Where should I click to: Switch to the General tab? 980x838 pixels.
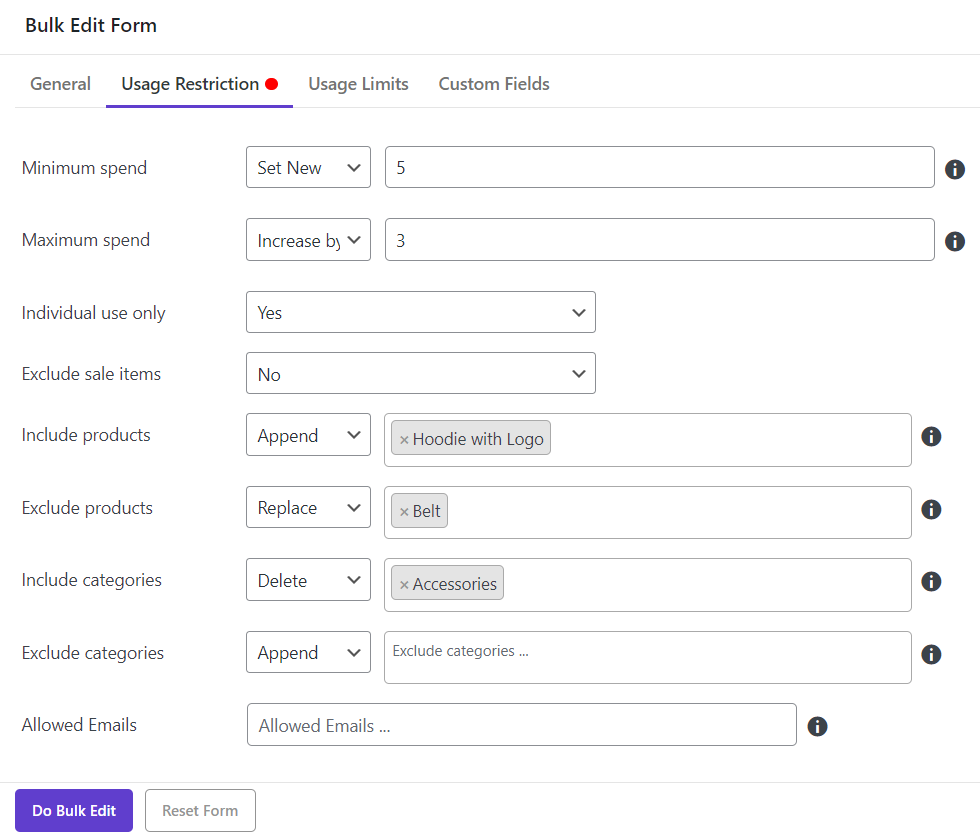(x=60, y=84)
